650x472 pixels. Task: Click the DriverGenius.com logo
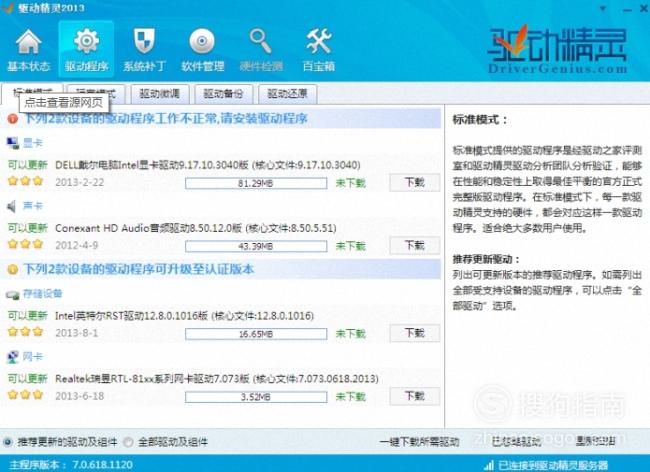pos(556,51)
